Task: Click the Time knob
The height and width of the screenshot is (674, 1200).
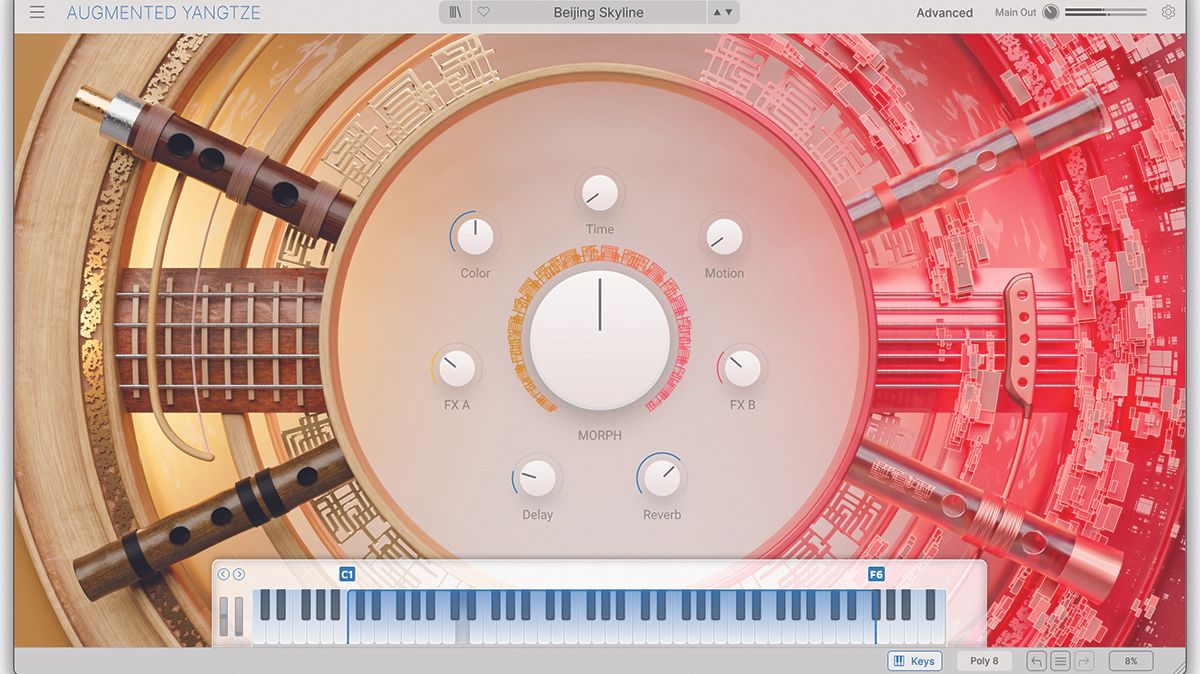Action: pos(599,191)
